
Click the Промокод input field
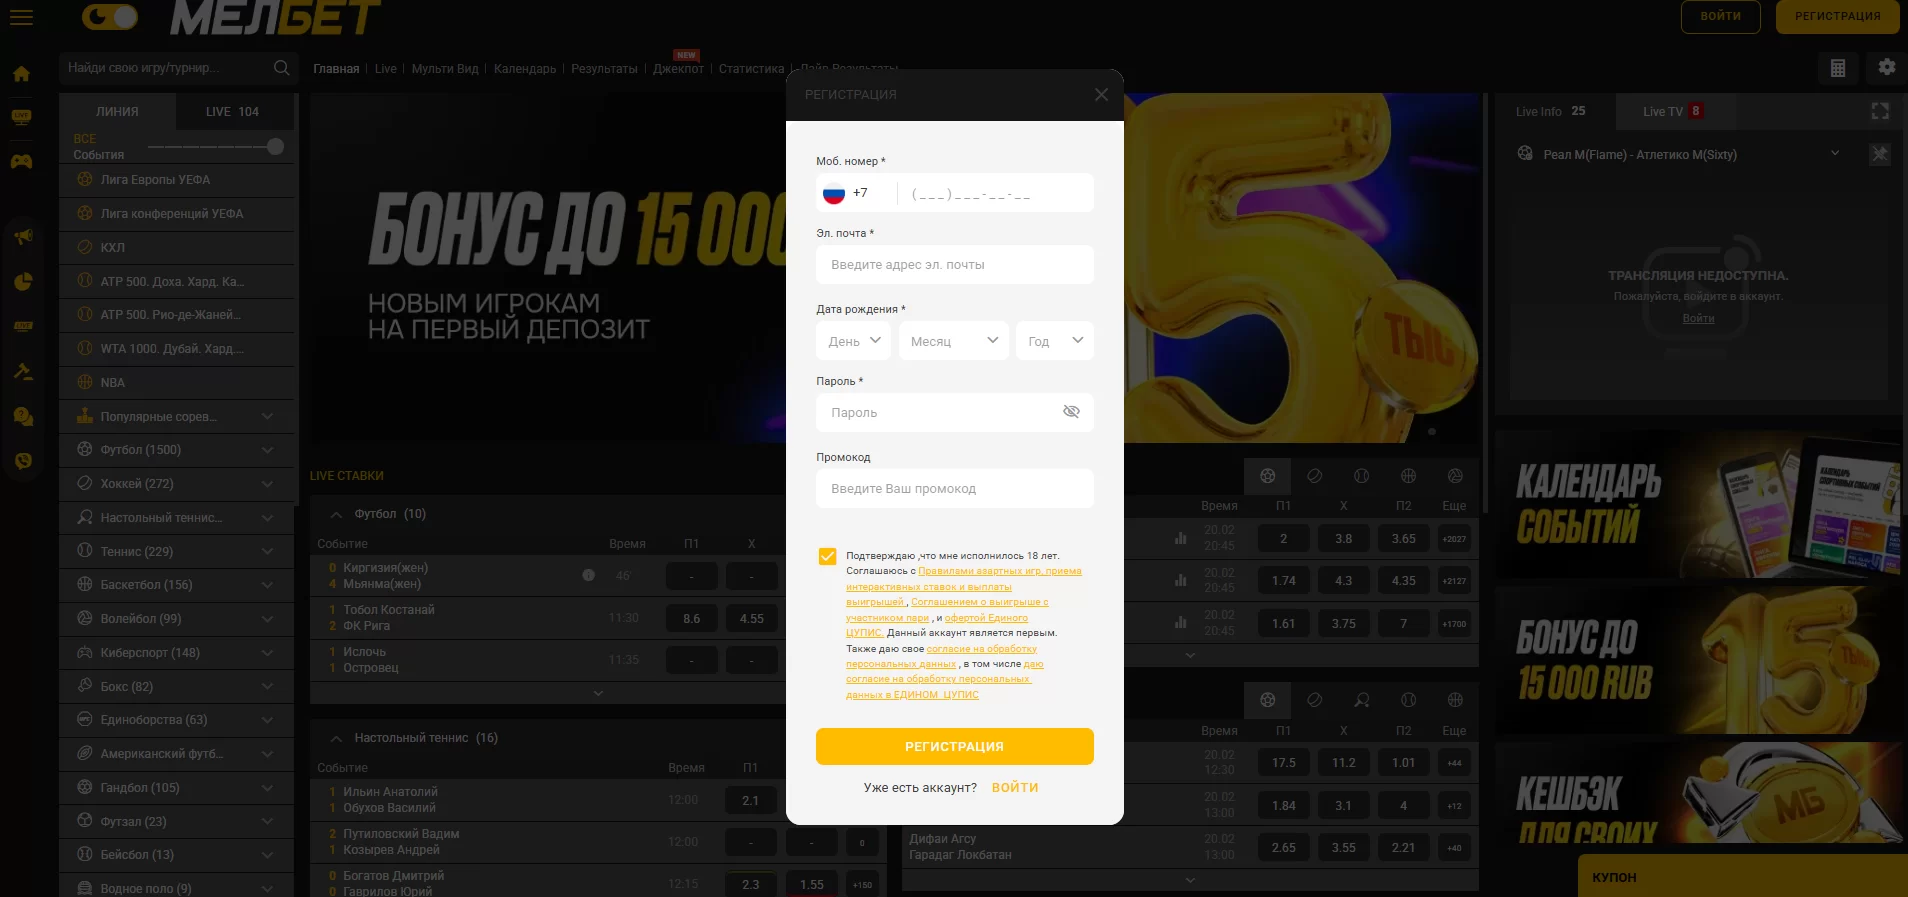(x=955, y=489)
